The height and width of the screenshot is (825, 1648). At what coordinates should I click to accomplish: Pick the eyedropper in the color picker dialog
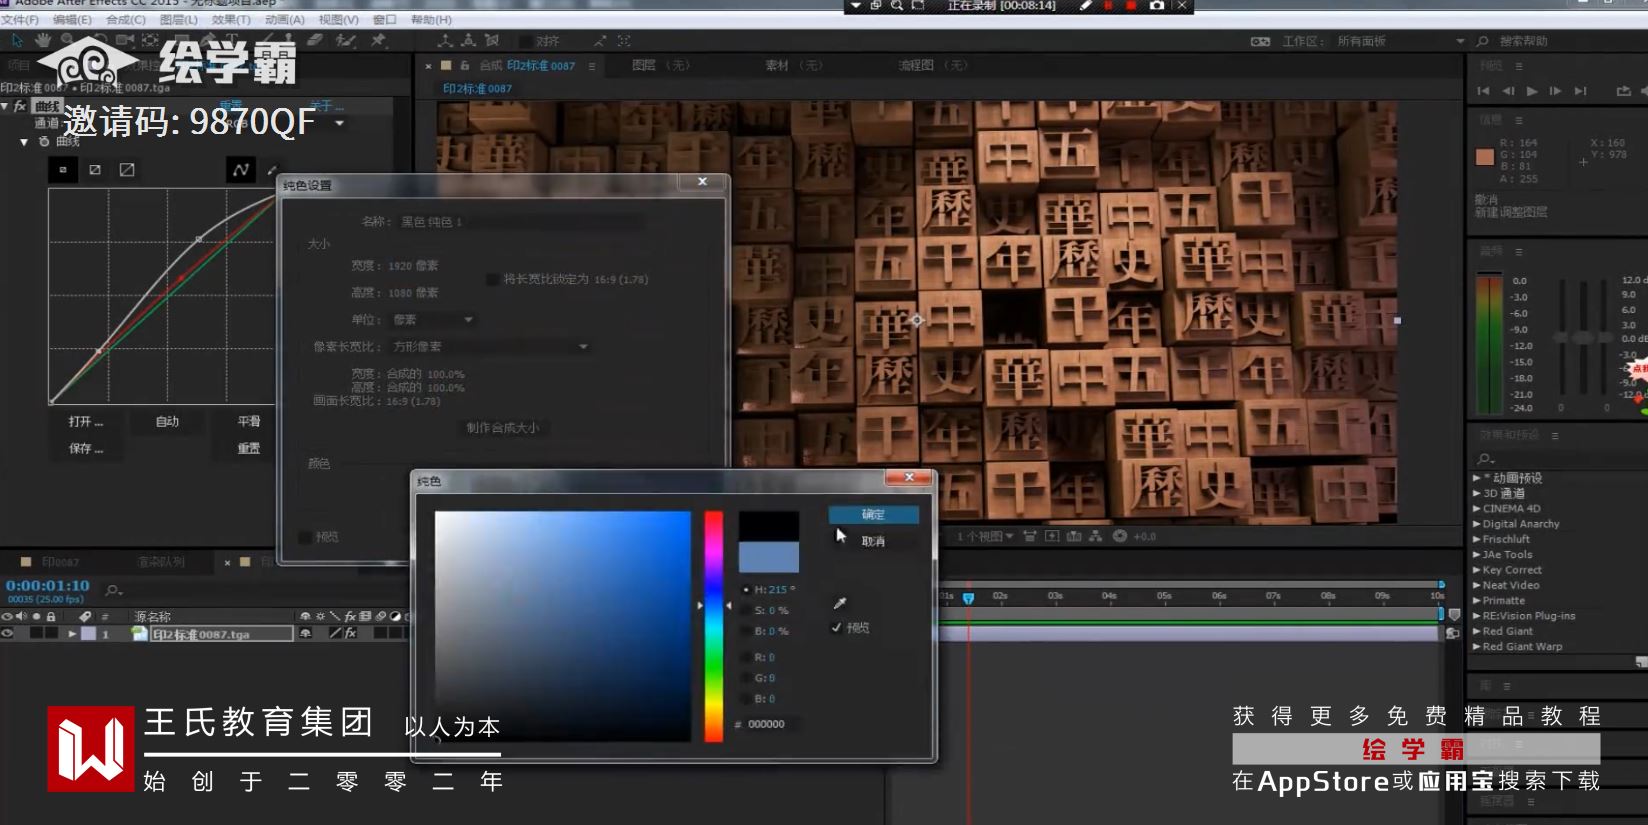(x=840, y=603)
